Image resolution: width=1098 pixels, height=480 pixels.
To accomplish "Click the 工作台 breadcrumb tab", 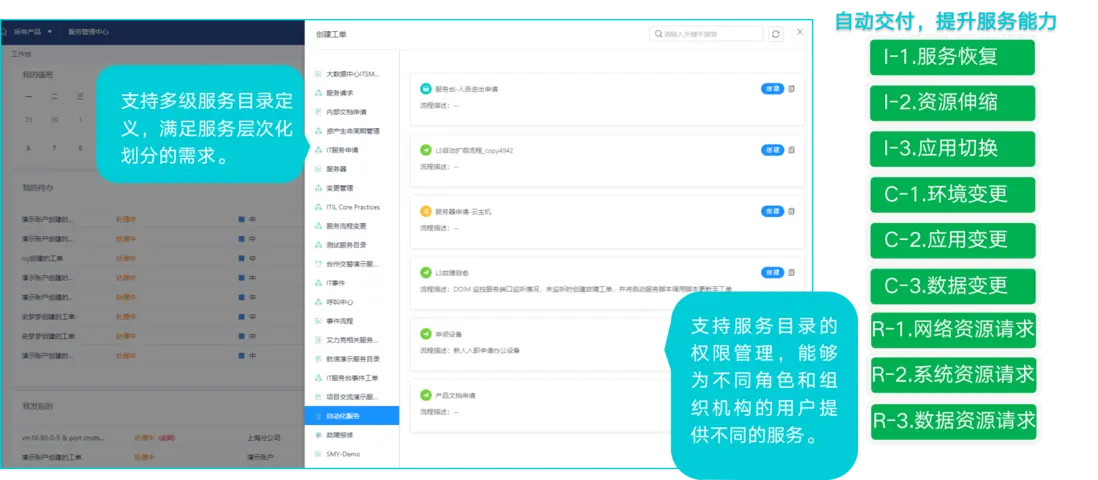I will pyautogui.click(x=20, y=53).
